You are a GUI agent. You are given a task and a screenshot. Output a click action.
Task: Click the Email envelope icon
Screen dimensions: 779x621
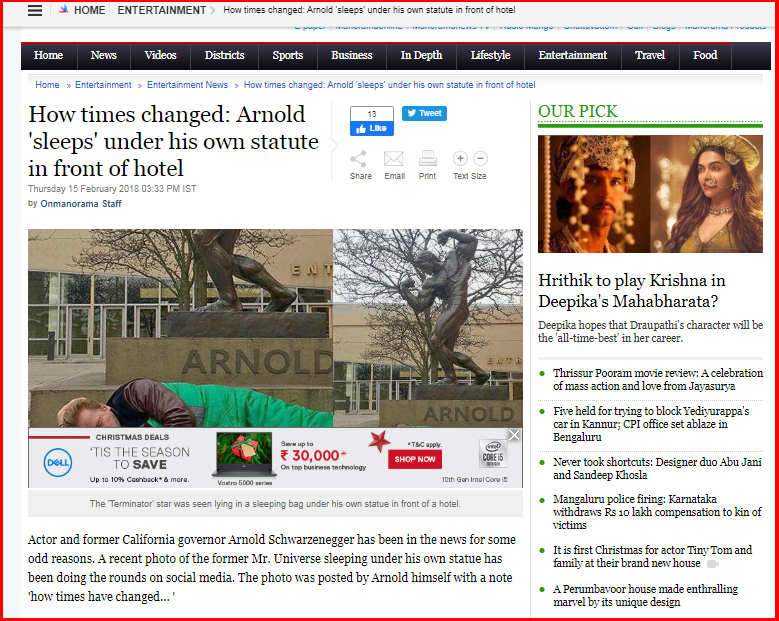(x=393, y=159)
